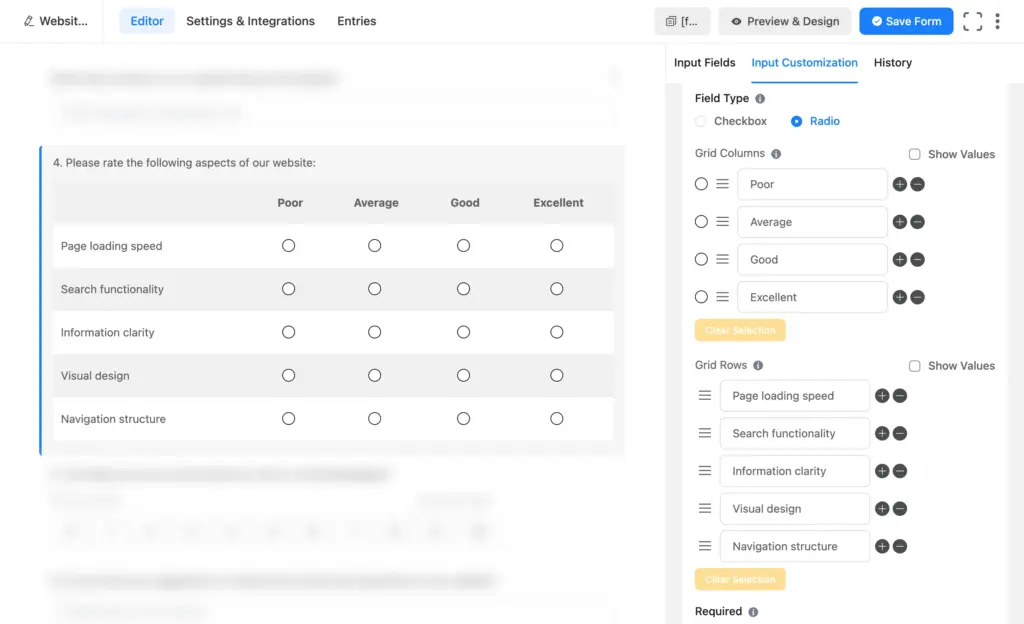Remove the Visual design row

[899, 508]
